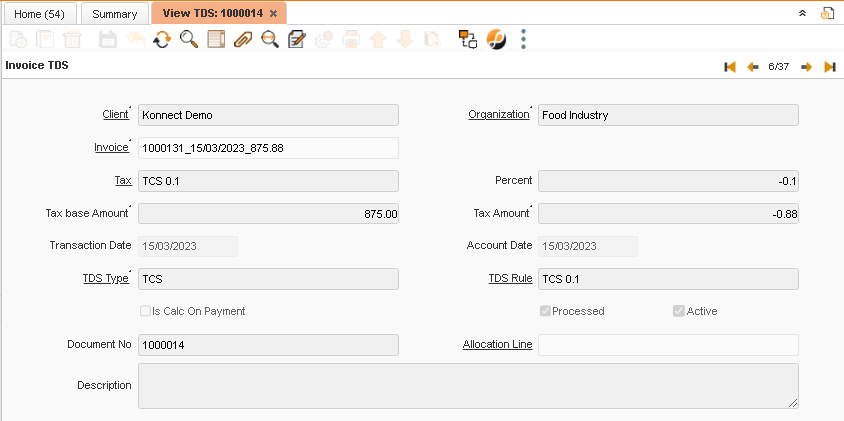This screenshot has width=844, height=421.
Task: Click the Allocation Line label link
Action: pos(497,344)
